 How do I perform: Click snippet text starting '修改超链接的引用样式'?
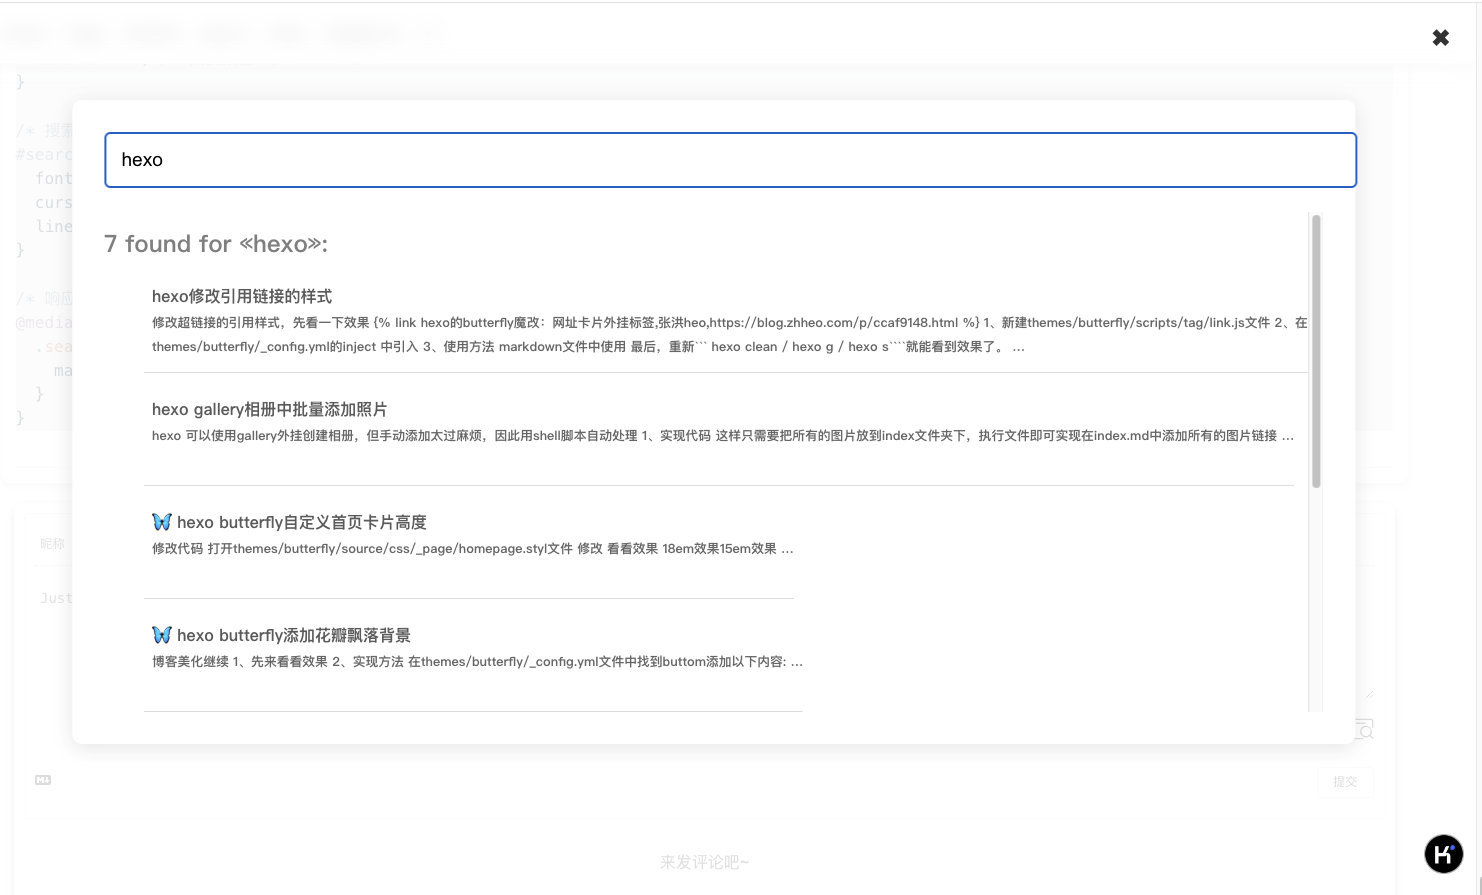729,335
